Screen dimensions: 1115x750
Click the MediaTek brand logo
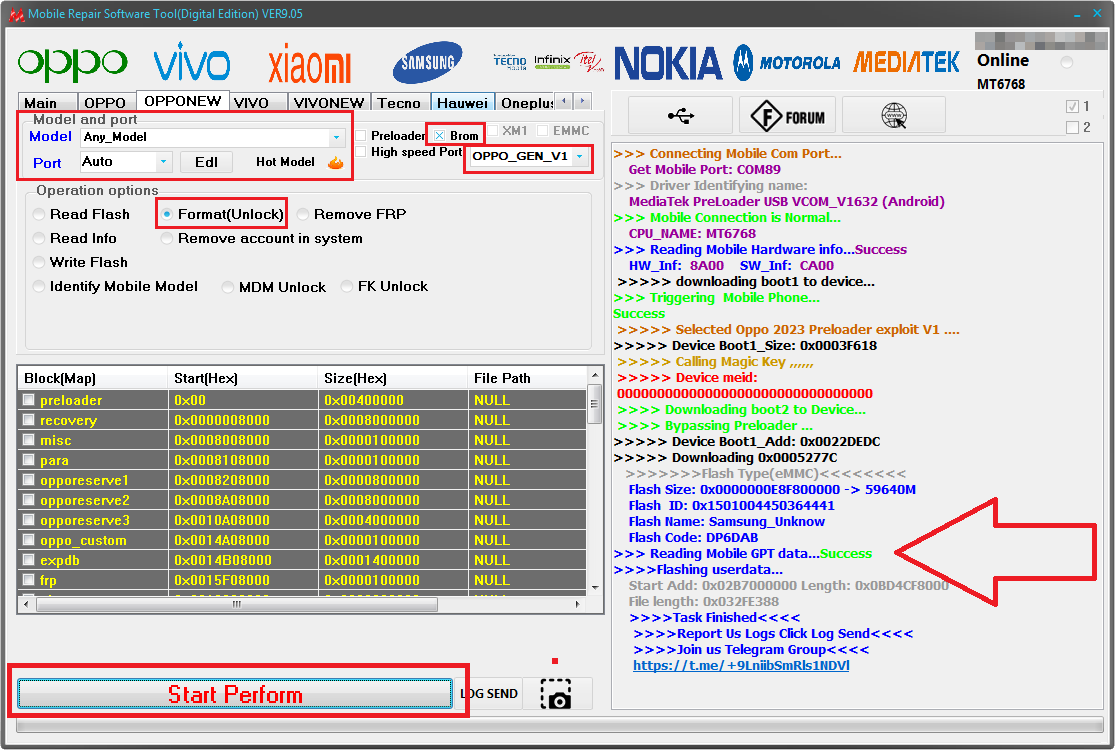click(906, 63)
